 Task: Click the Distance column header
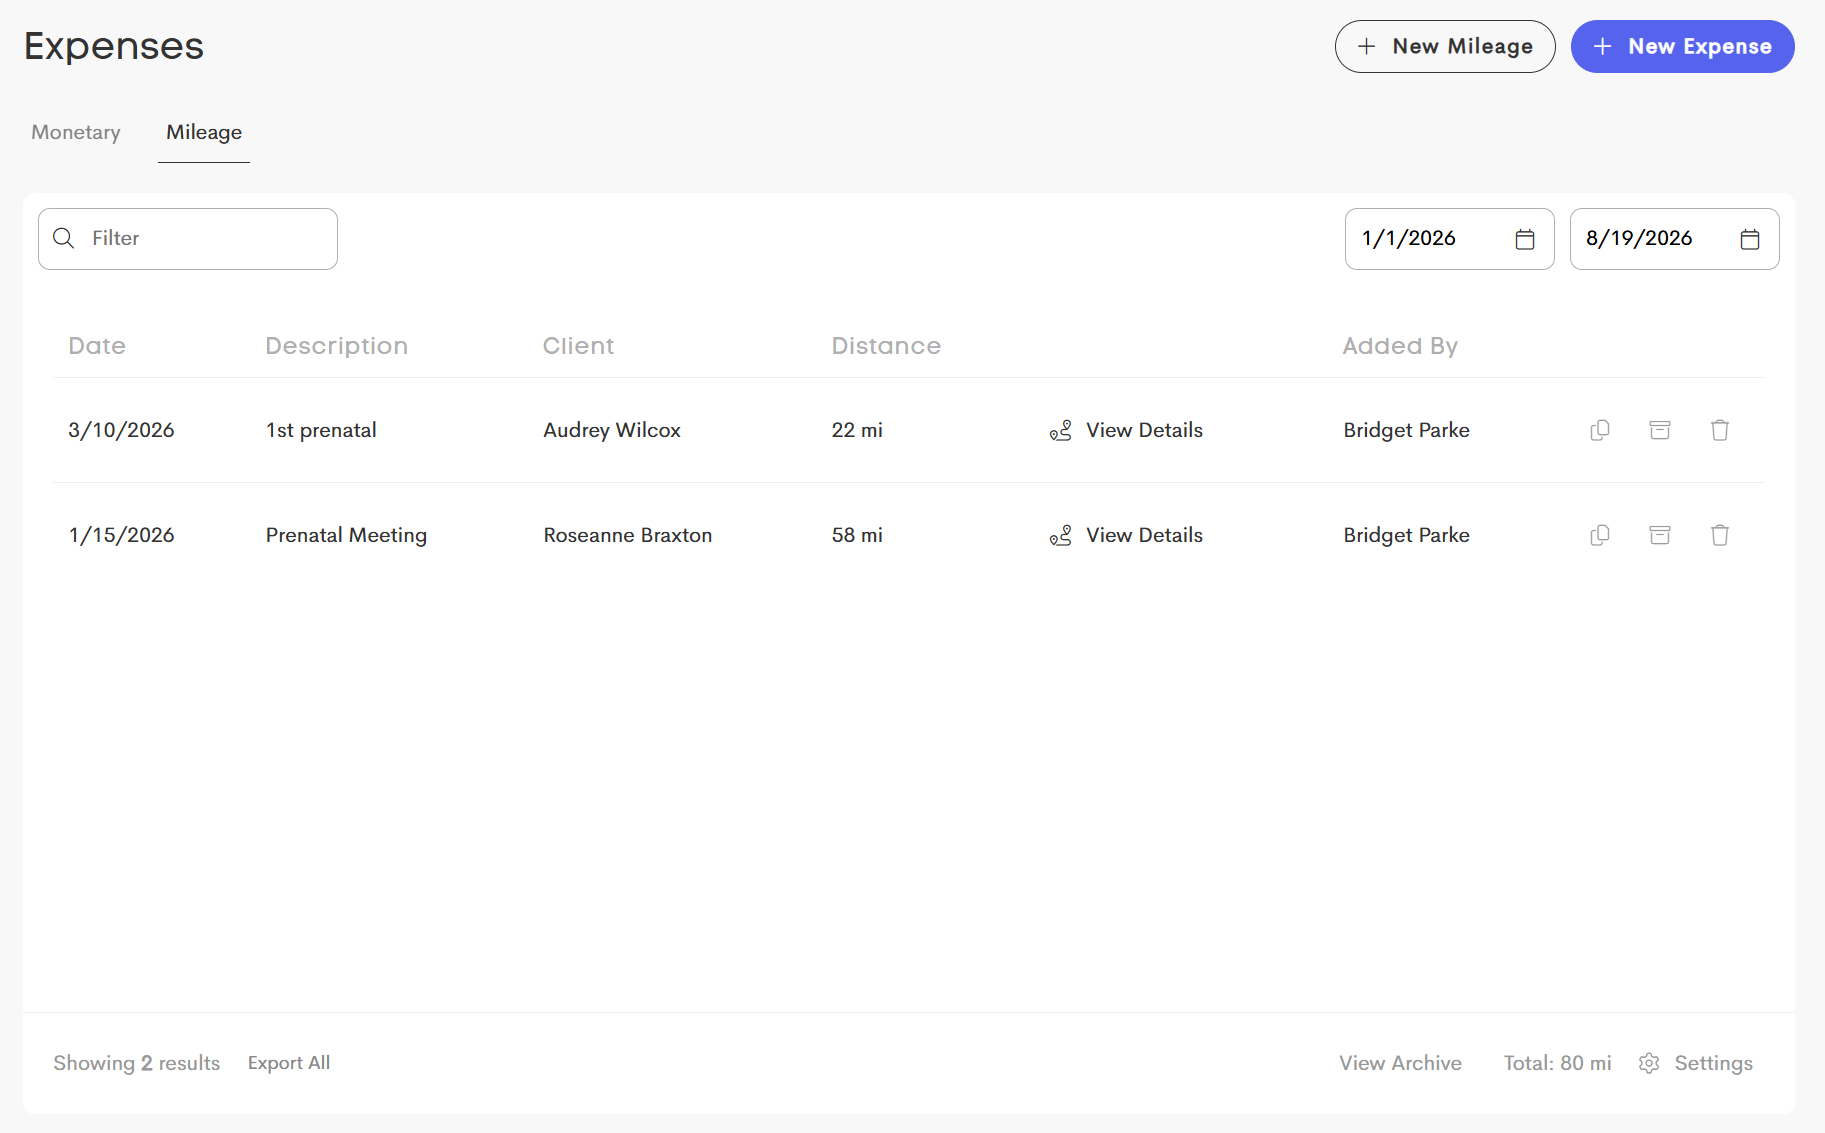click(886, 346)
